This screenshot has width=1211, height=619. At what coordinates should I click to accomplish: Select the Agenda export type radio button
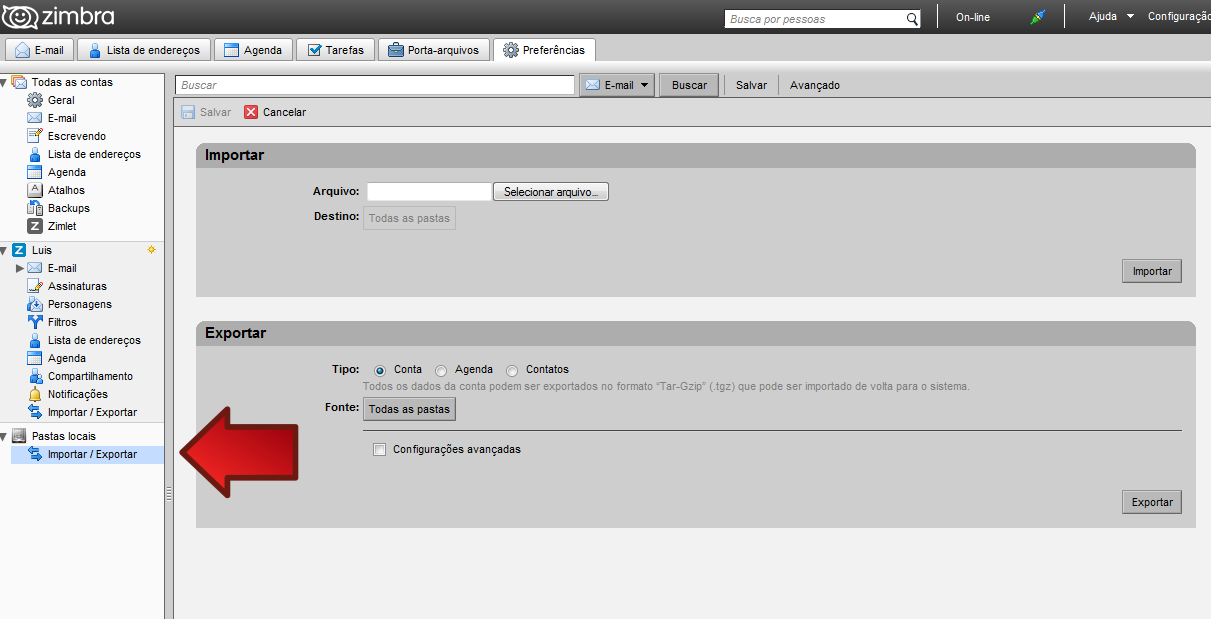[441, 370]
